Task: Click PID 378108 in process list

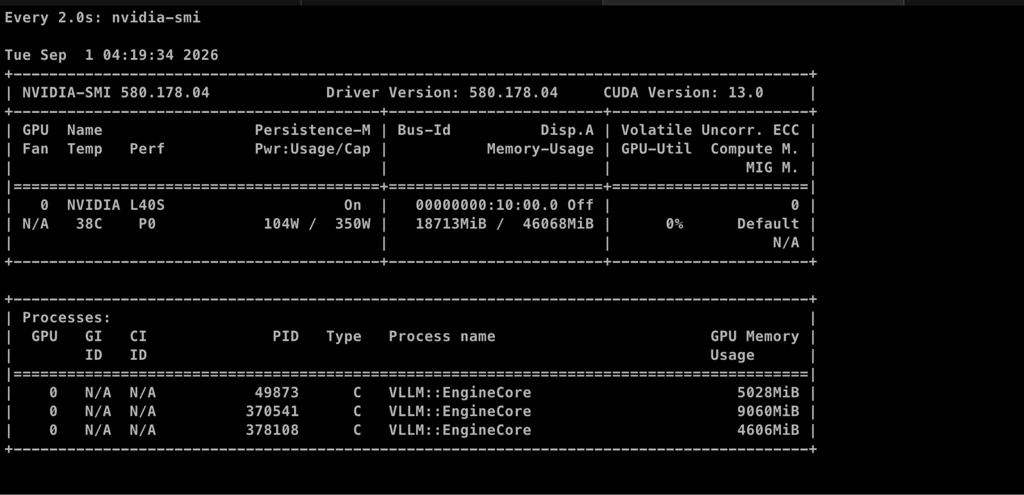Action: pyautogui.click(x=272, y=430)
